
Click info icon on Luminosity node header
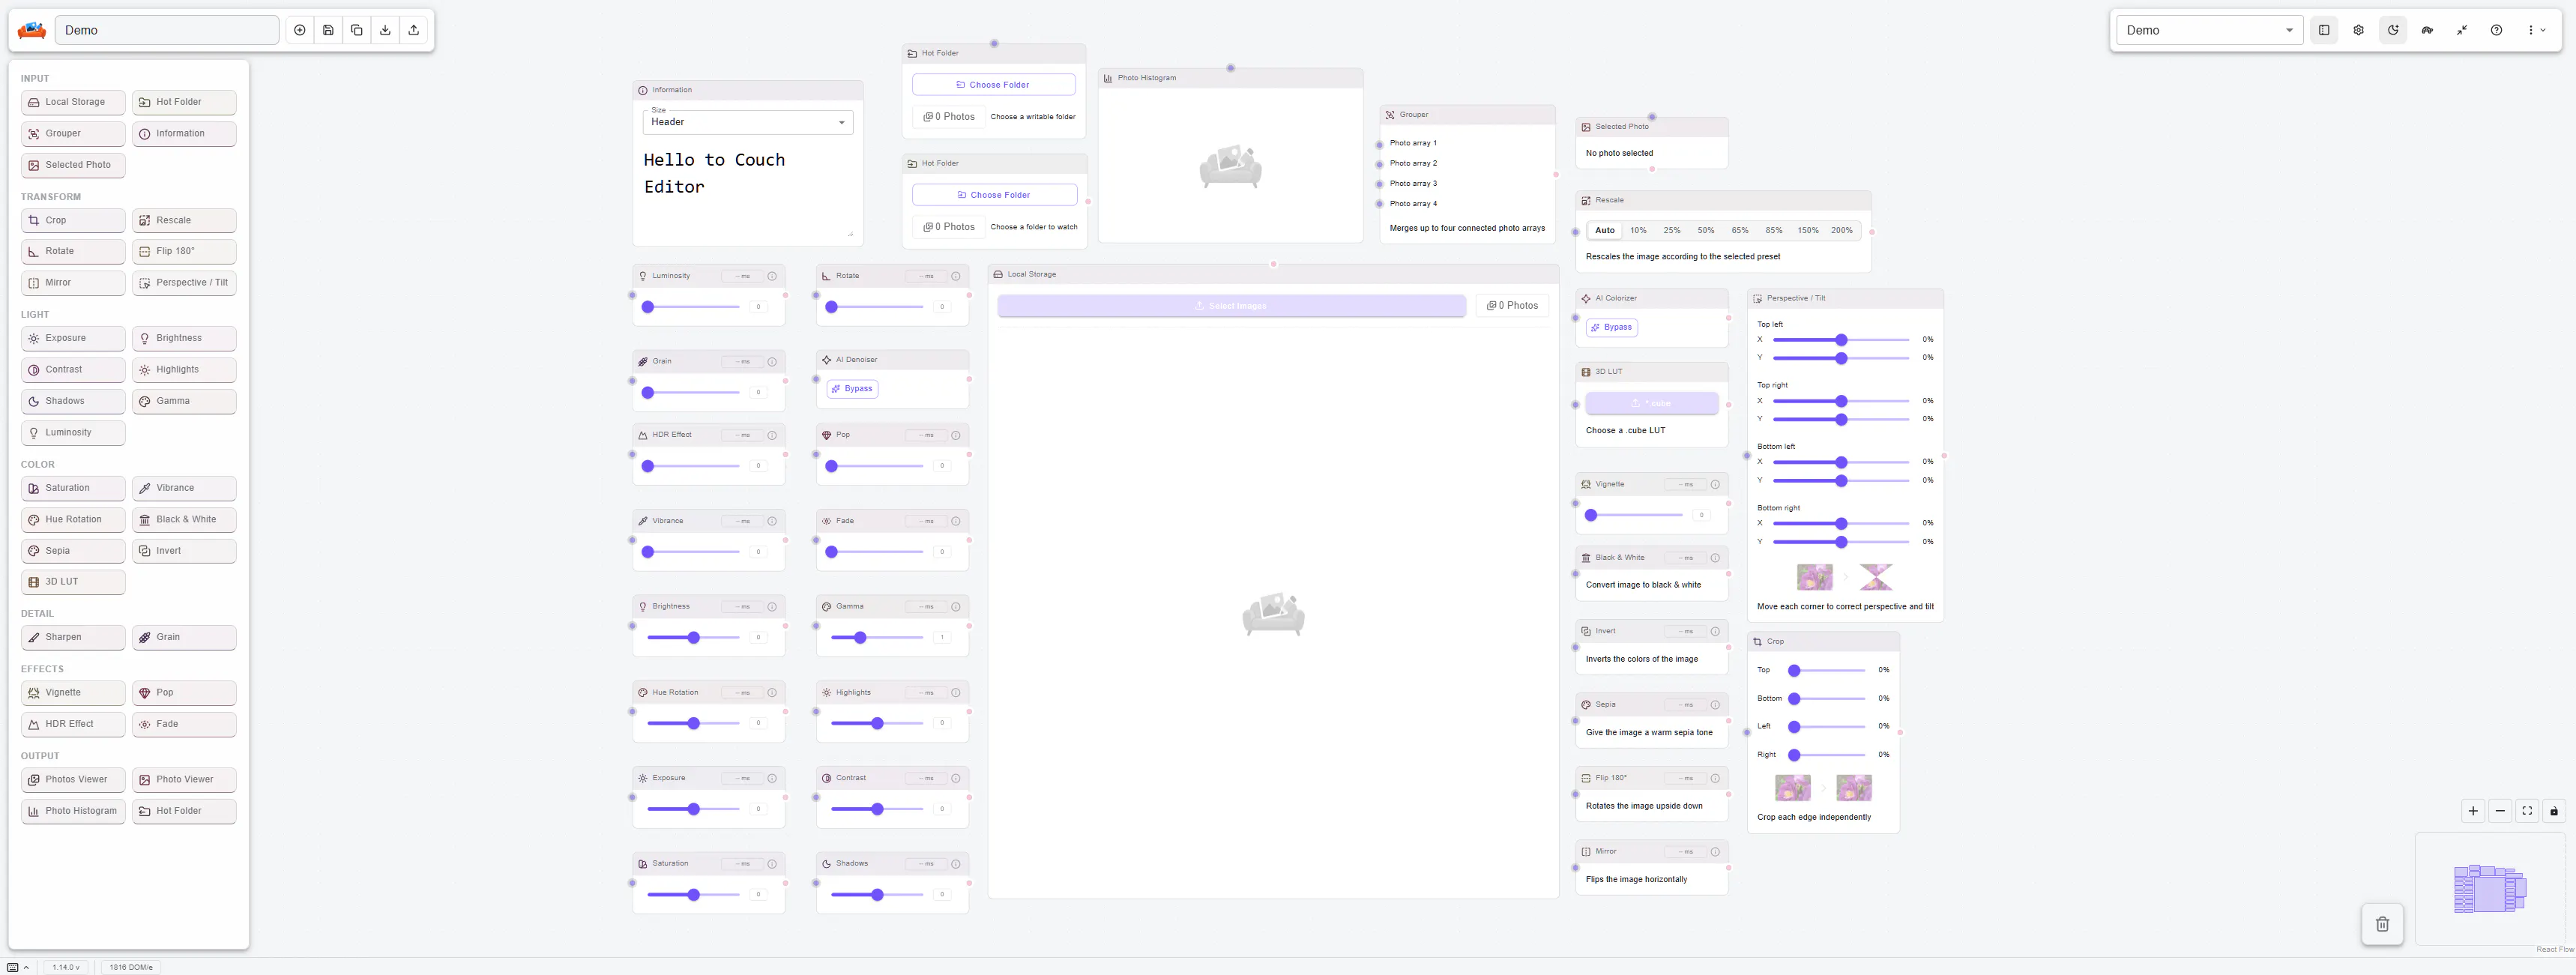(772, 276)
